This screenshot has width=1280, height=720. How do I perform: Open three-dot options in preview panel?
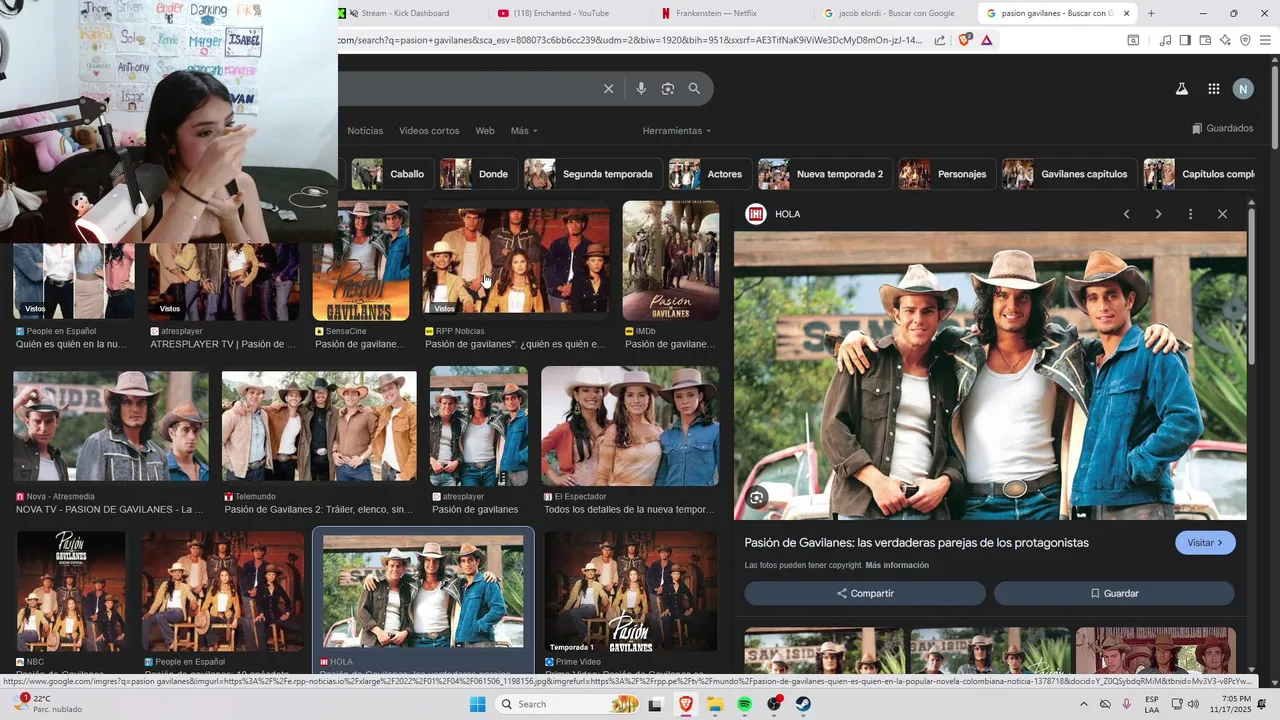[1190, 214]
